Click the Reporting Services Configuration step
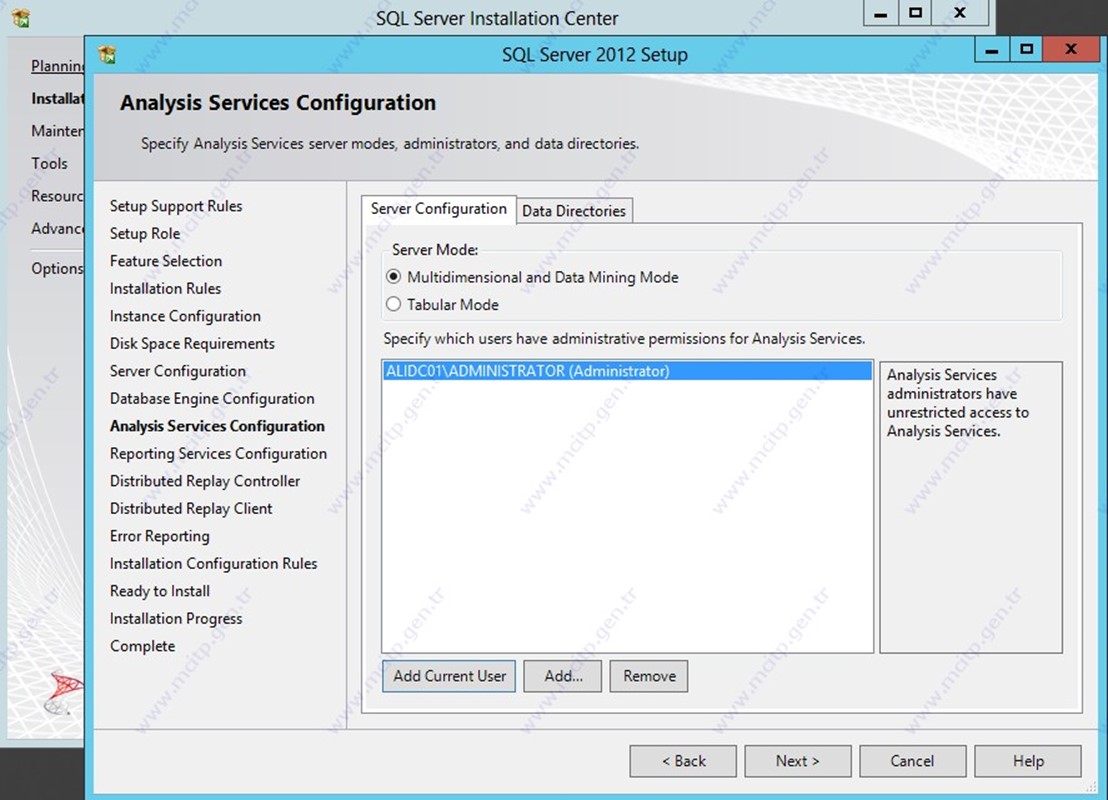The image size is (1108, 800). (218, 454)
